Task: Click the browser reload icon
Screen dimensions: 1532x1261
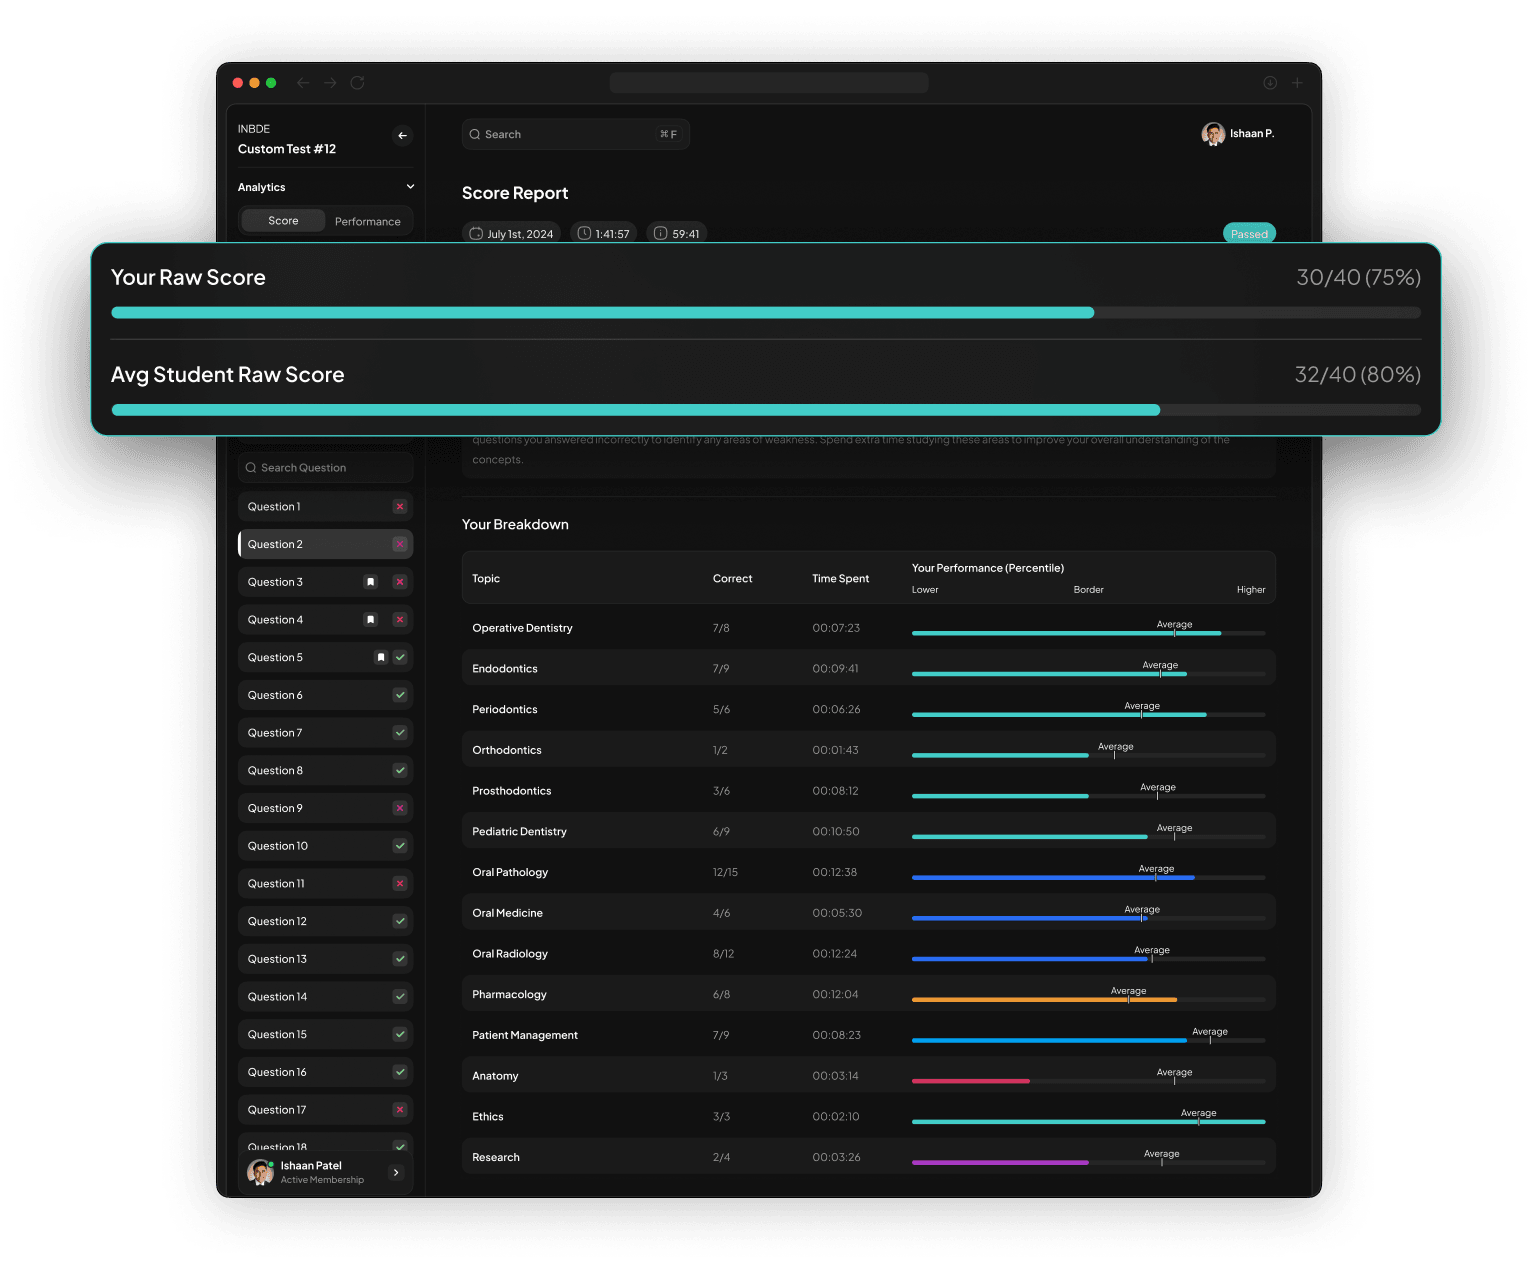Action: pos(357,83)
